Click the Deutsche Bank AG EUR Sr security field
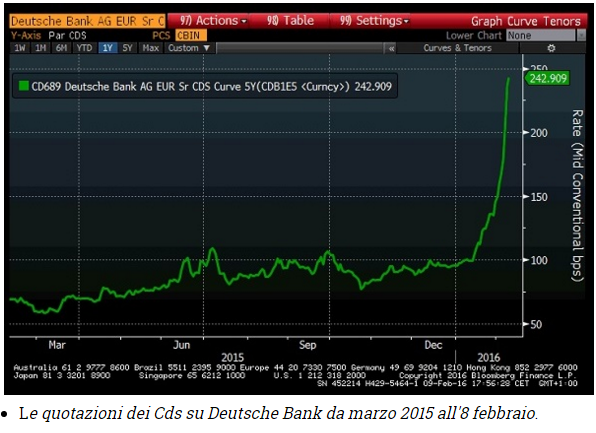596x433 pixels. tap(87, 21)
